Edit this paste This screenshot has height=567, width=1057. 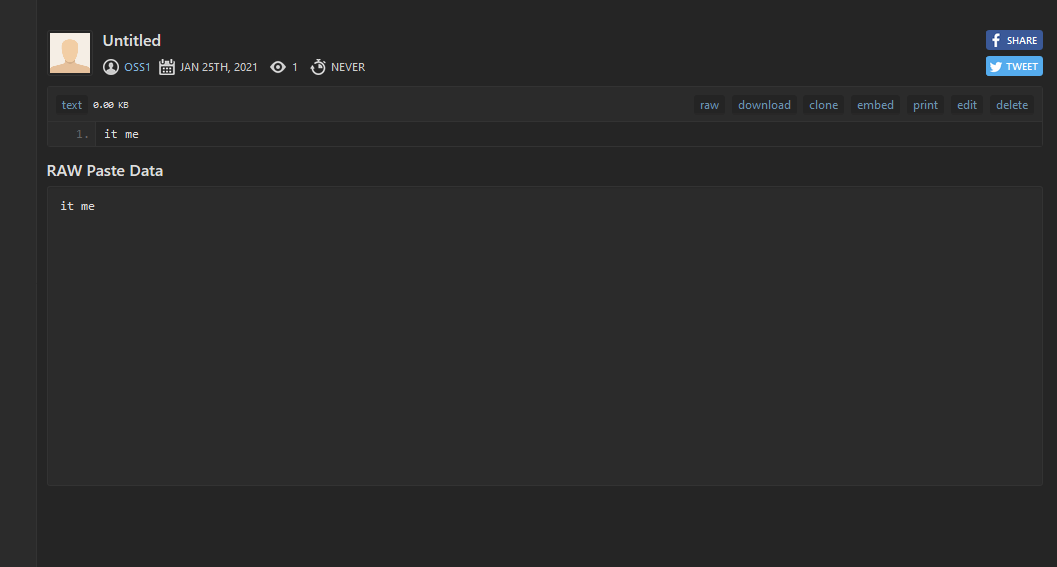coord(967,105)
